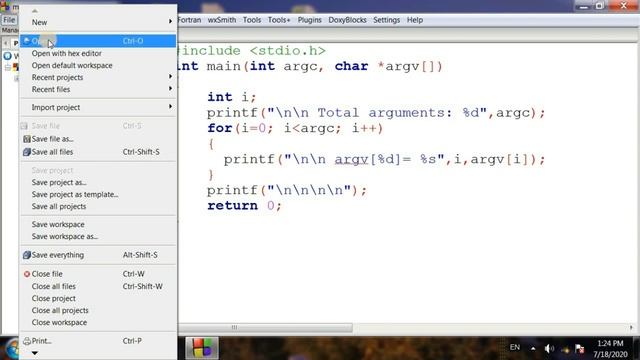Open the Windows Start button
Screen dimensions: 640x360
(11, 348)
